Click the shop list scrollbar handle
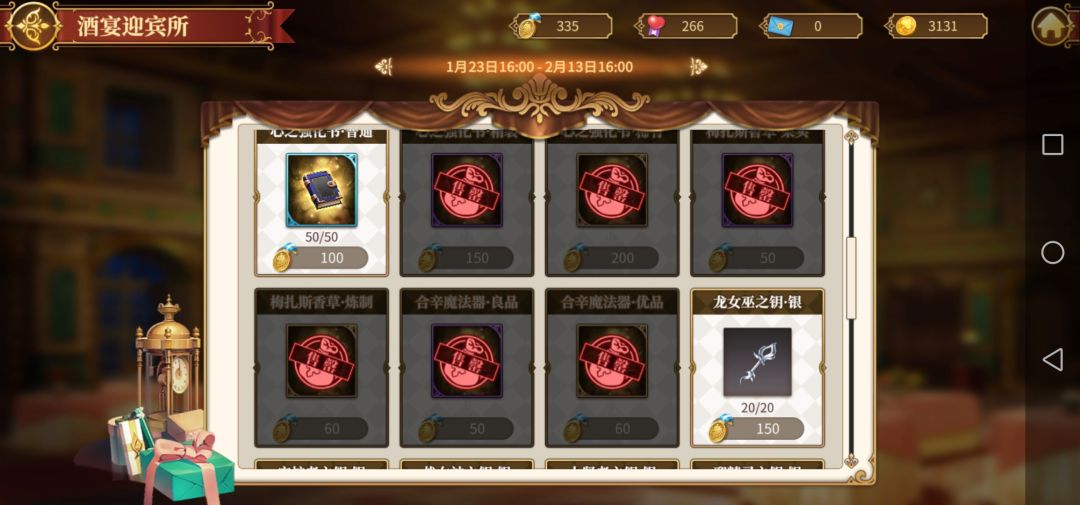This screenshot has width=1080, height=505. [851, 278]
